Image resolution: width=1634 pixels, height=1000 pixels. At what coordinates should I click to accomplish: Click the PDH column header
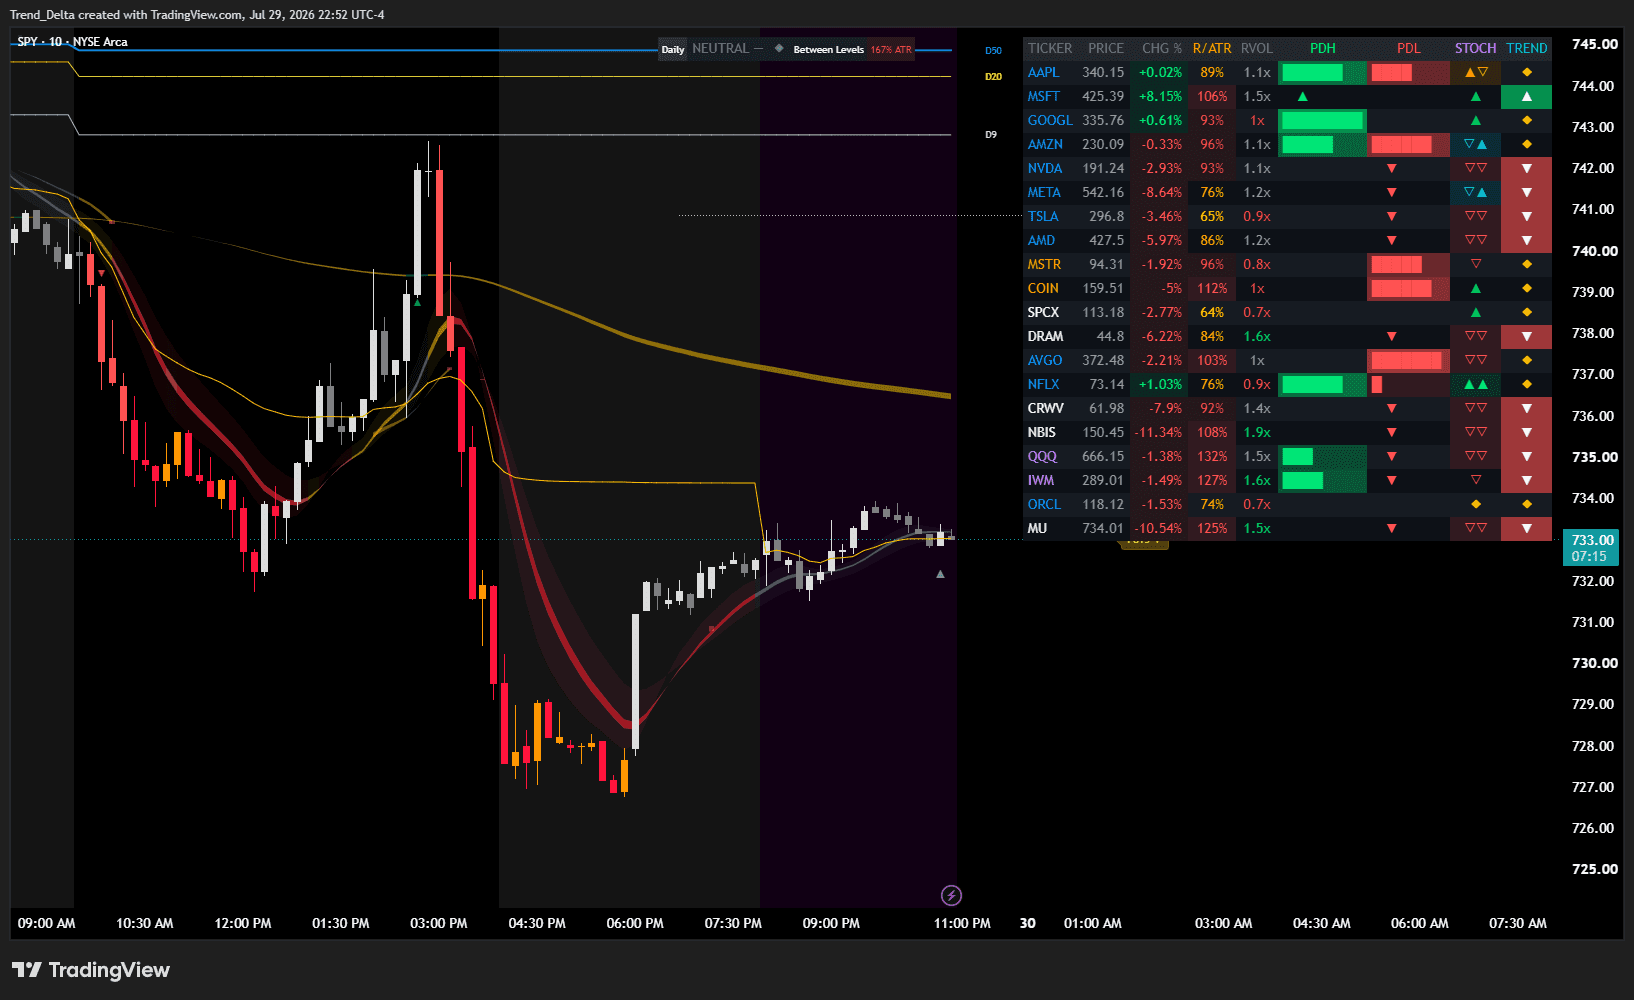pos(1322,48)
